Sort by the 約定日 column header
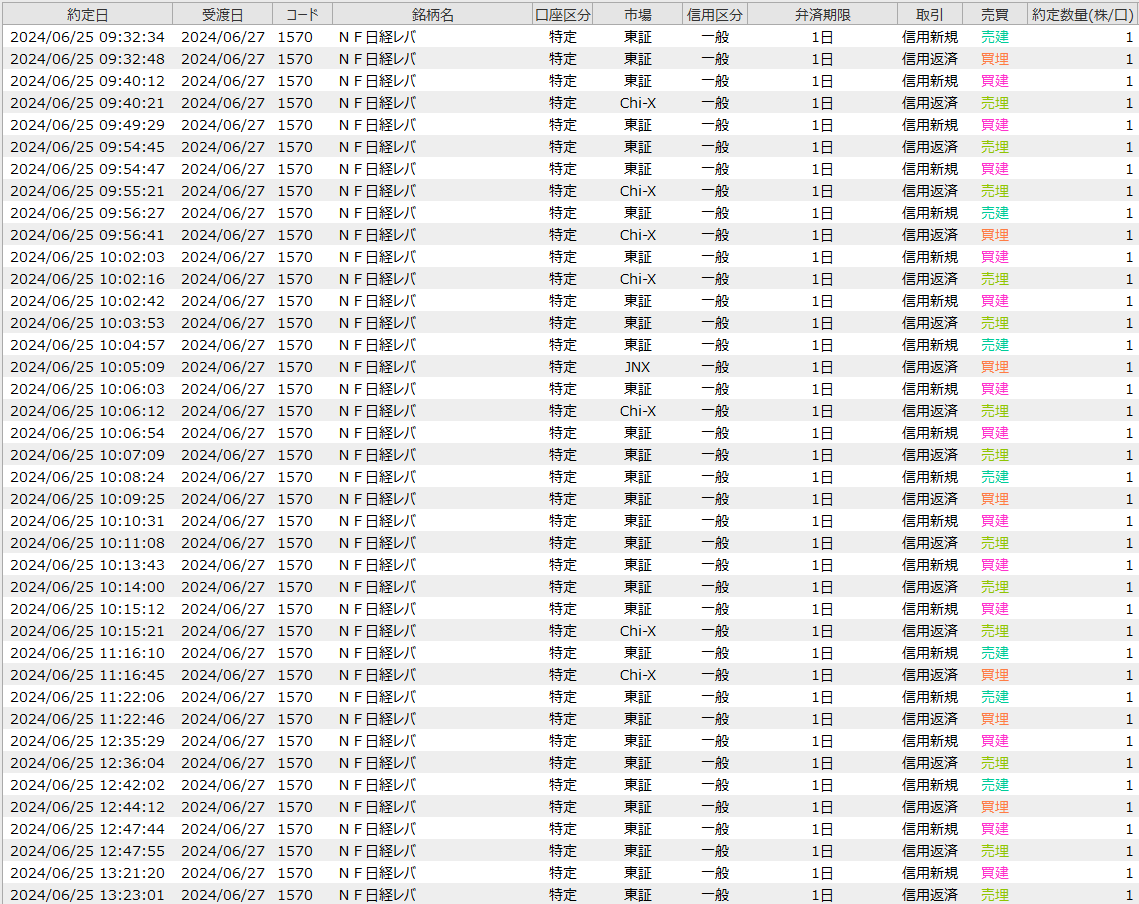1139x904 pixels. [x=87, y=15]
